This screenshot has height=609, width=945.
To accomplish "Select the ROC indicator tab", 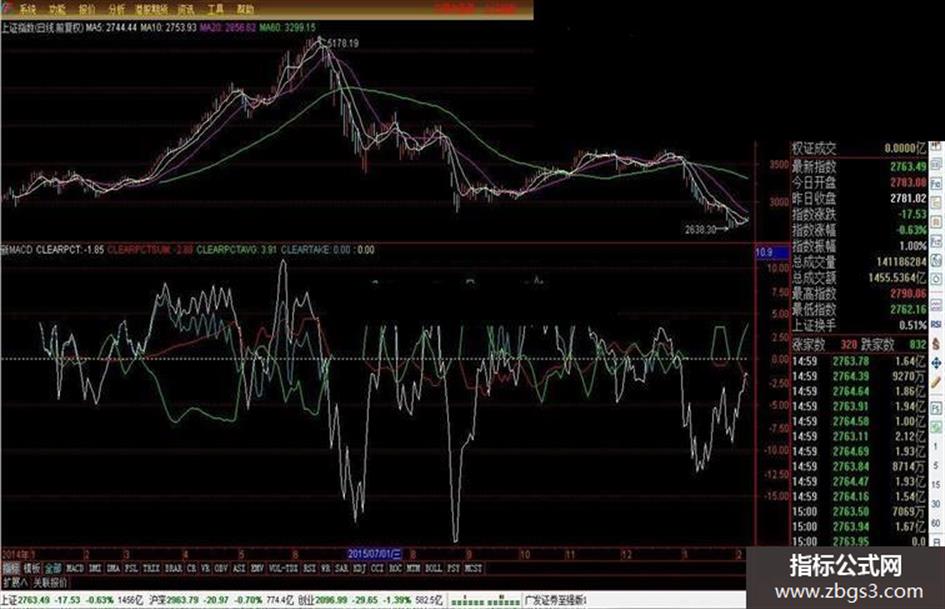I will (x=395, y=568).
